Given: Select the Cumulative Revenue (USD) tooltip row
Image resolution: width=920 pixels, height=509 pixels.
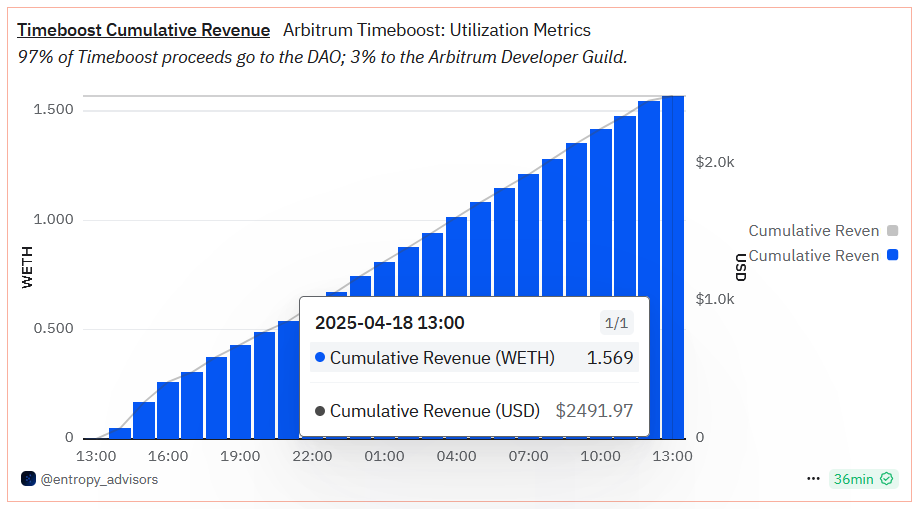Looking at the screenshot, I should (x=474, y=411).
